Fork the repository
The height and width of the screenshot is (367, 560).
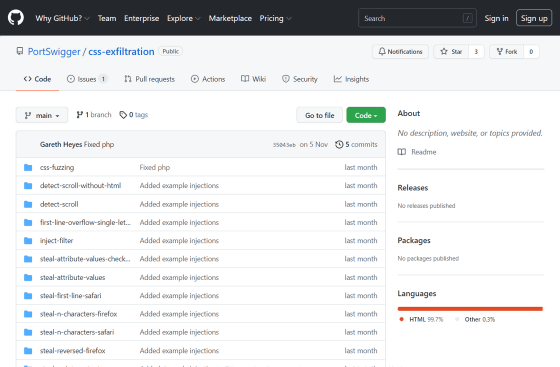click(x=506, y=52)
